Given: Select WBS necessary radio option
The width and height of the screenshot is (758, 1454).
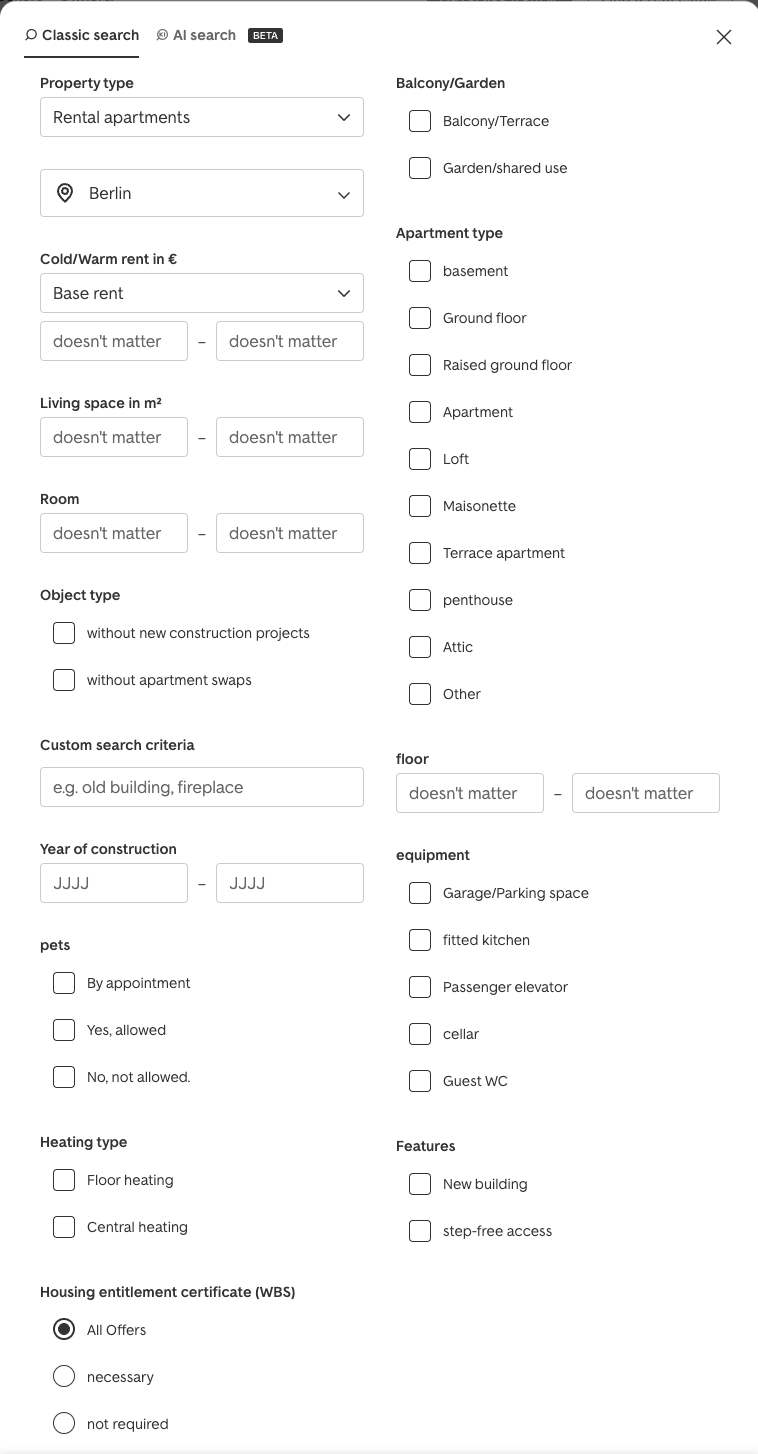Looking at the screenshot, I should coord(64,1377).
